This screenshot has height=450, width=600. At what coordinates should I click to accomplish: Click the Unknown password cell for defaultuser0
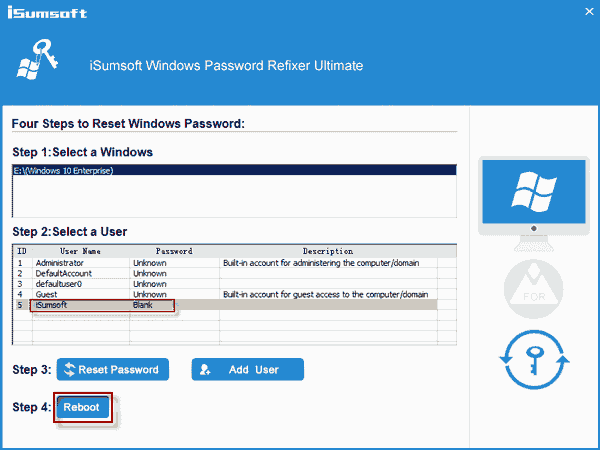click(x=174, y=284)
